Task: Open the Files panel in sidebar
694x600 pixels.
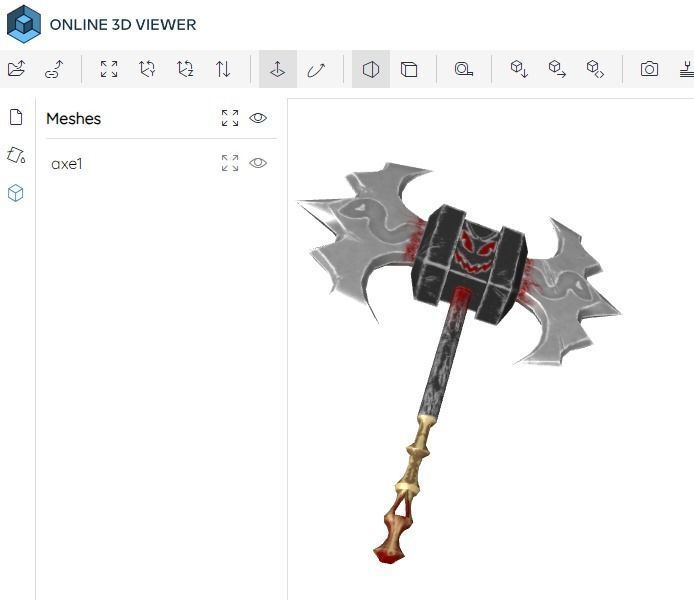Action: [x=16, y=117]
